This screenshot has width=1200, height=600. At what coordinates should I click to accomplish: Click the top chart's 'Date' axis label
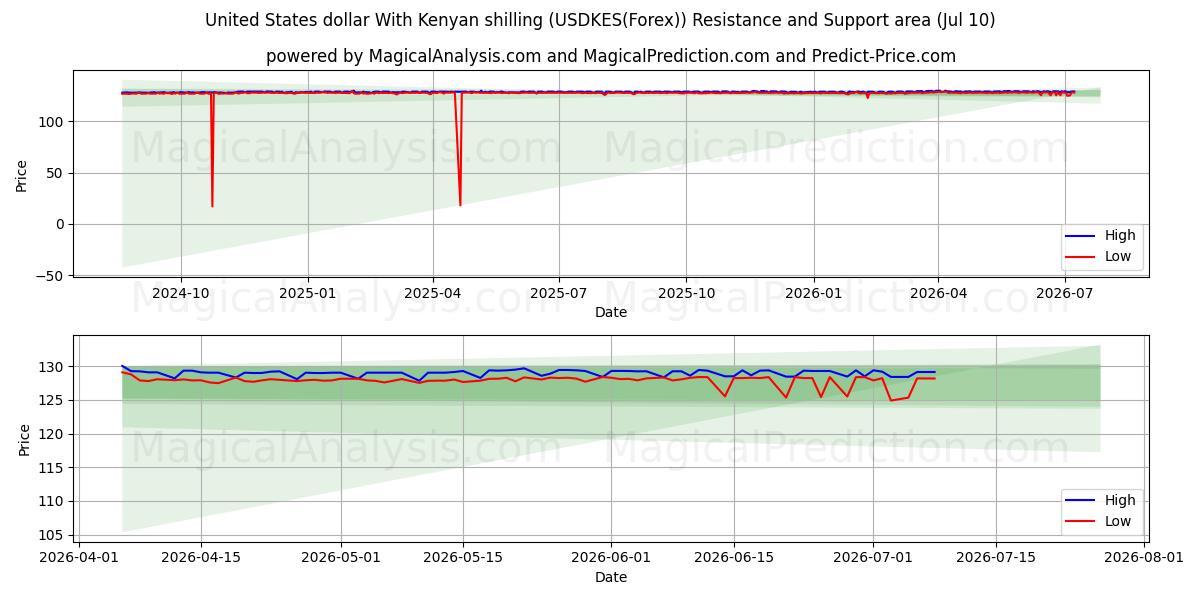(x=611, y=312)
